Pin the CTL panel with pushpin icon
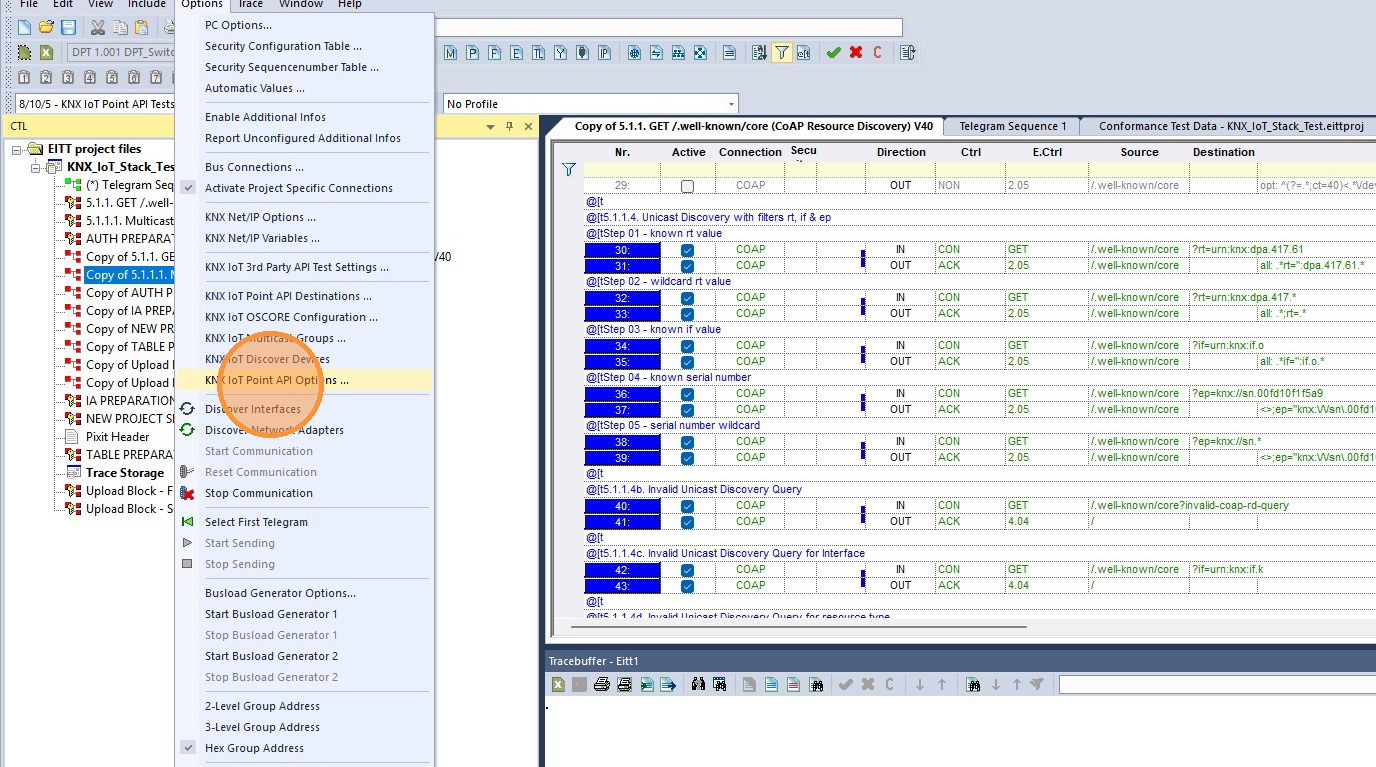This screenshot has height=767, width=1376. pyautogui.click(x=509, y=126)
